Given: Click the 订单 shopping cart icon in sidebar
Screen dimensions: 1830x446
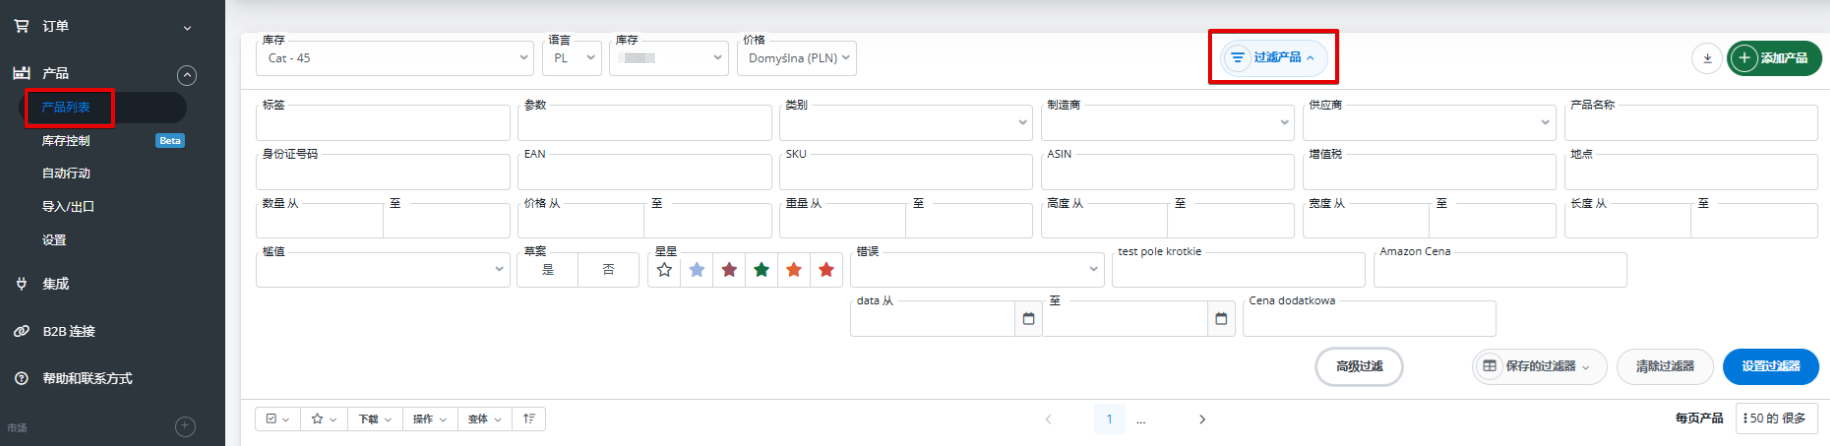Looking at the screenshot, I should (x=21, y=26).
